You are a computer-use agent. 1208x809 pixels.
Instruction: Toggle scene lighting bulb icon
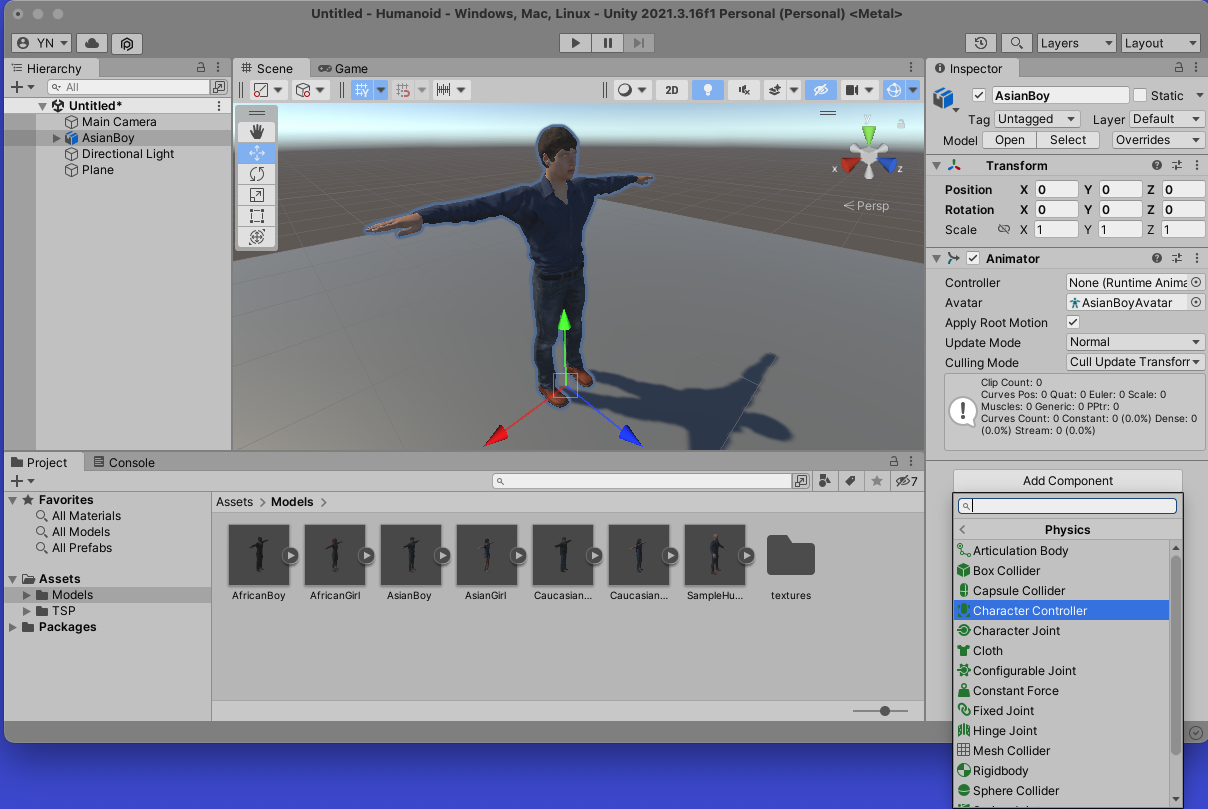pos(708,90)
